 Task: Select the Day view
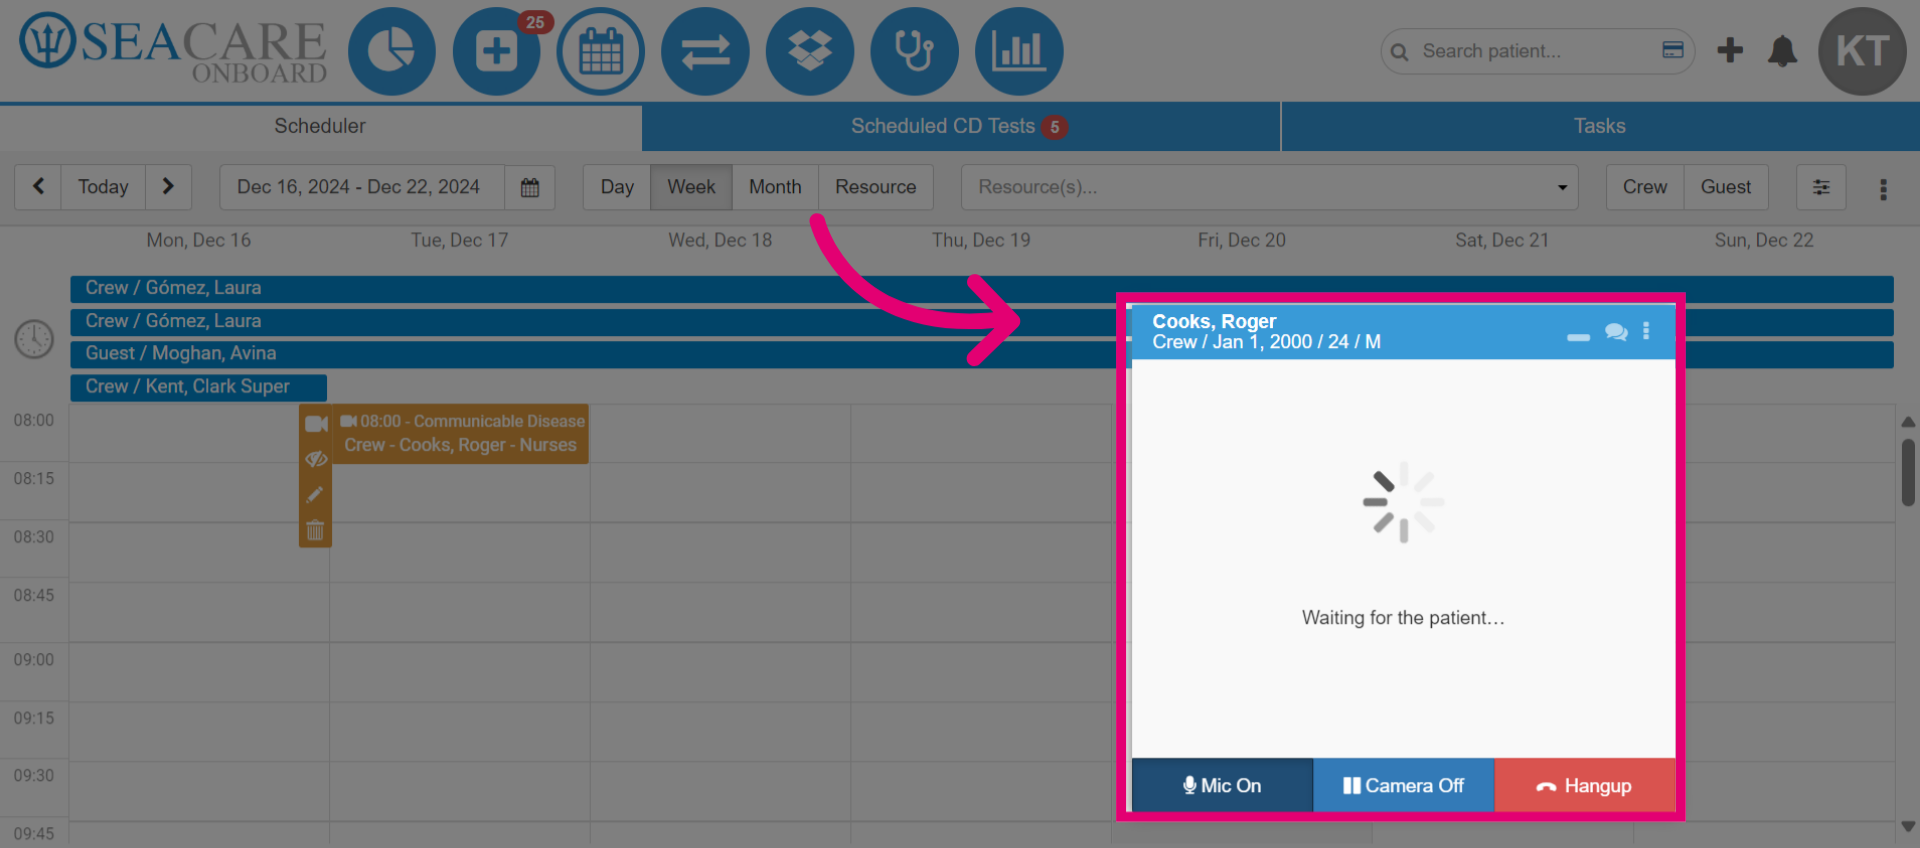tap(617, 187)
